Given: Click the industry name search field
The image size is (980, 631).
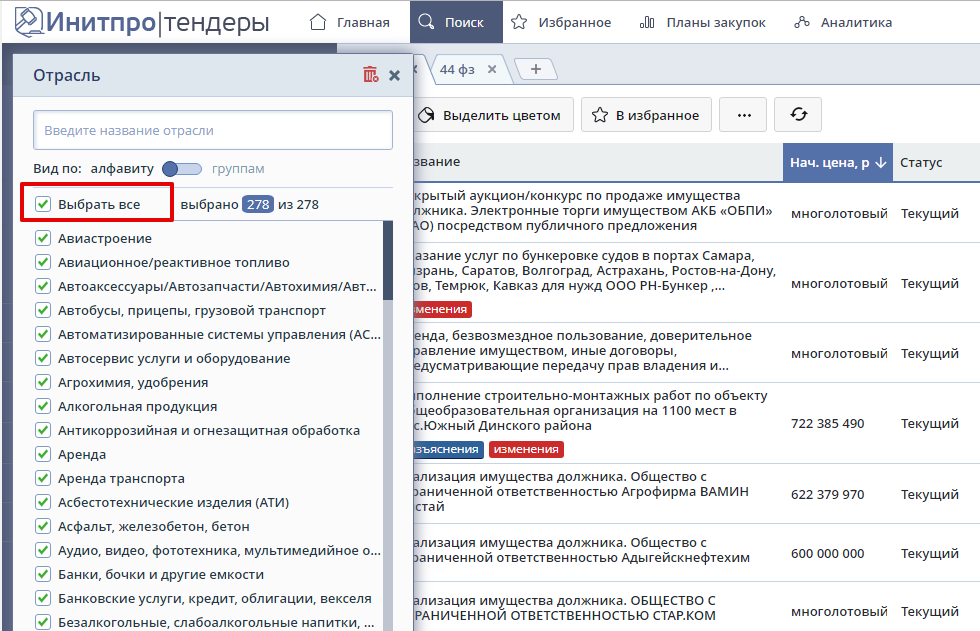Looking at the screenshot, I should pyautogui.click(x=212, y=130).
